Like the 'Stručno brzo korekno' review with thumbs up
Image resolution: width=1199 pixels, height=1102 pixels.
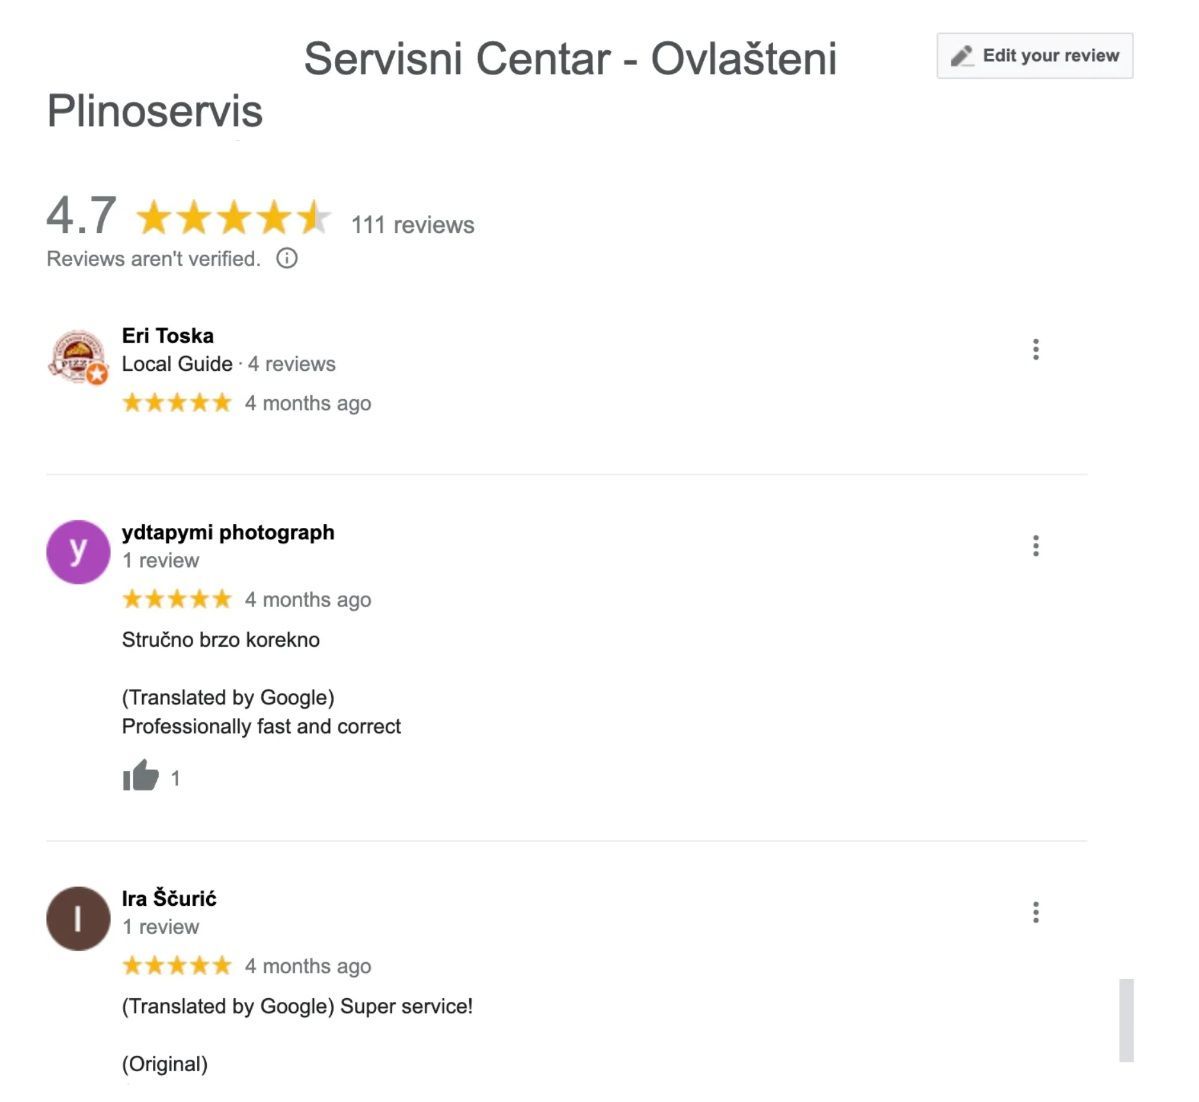(141, 776)
